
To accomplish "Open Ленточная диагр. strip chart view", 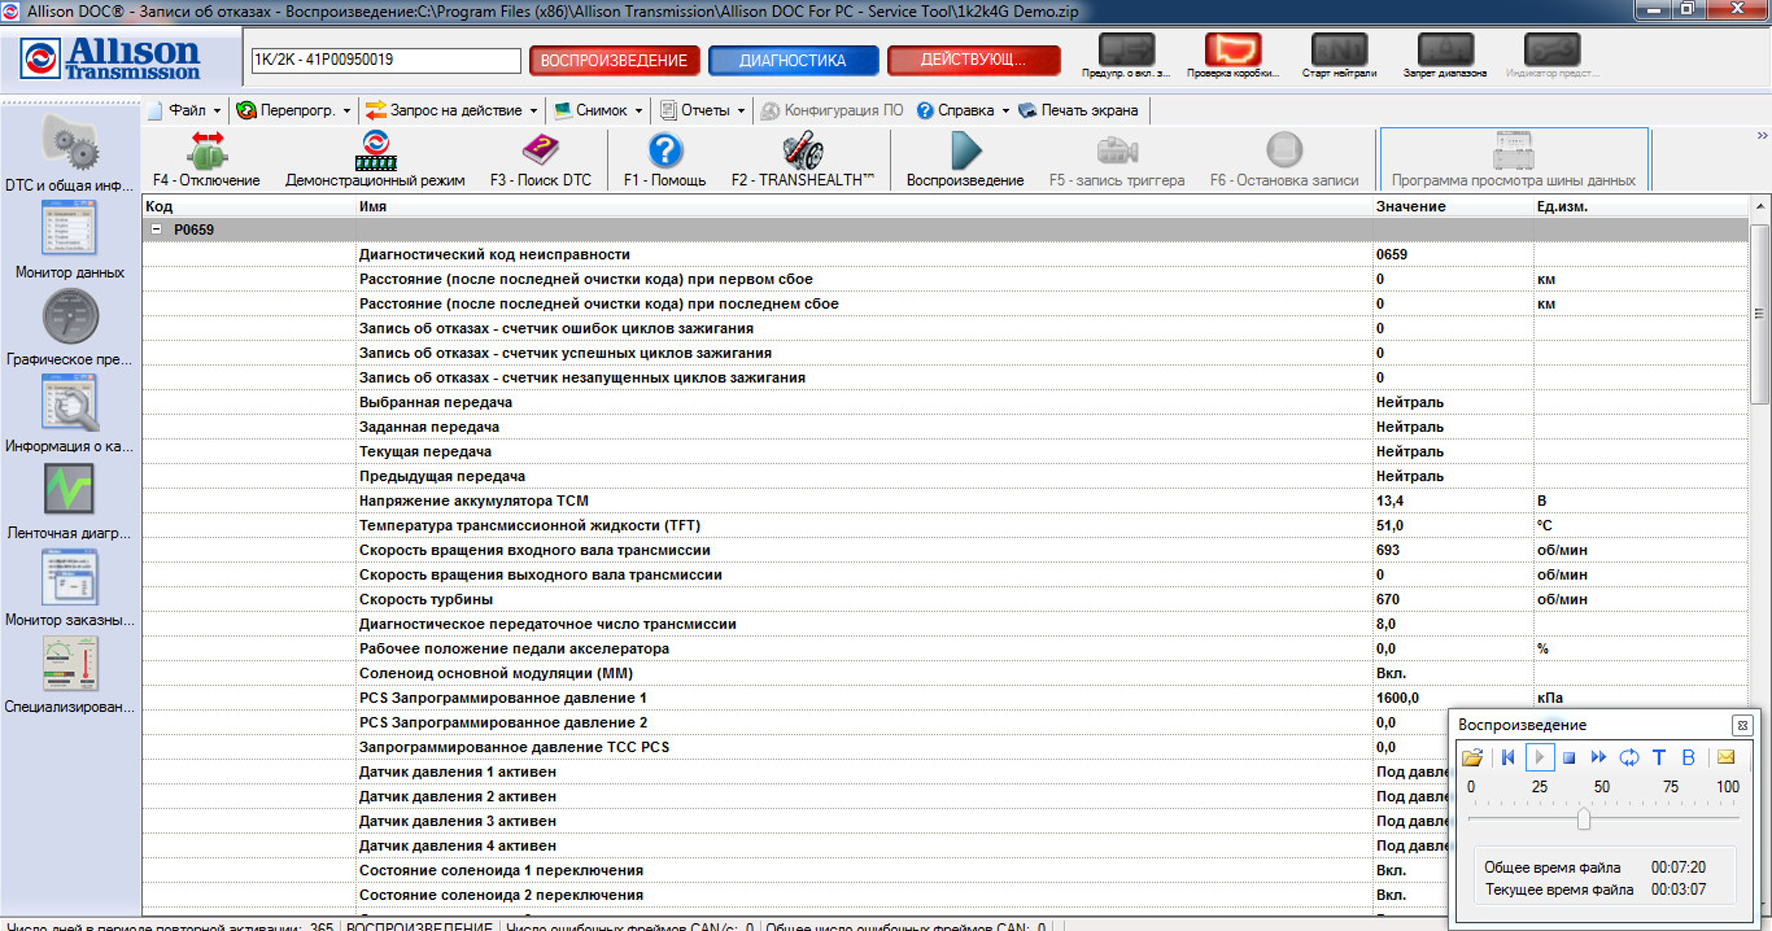I will point(69,490).
